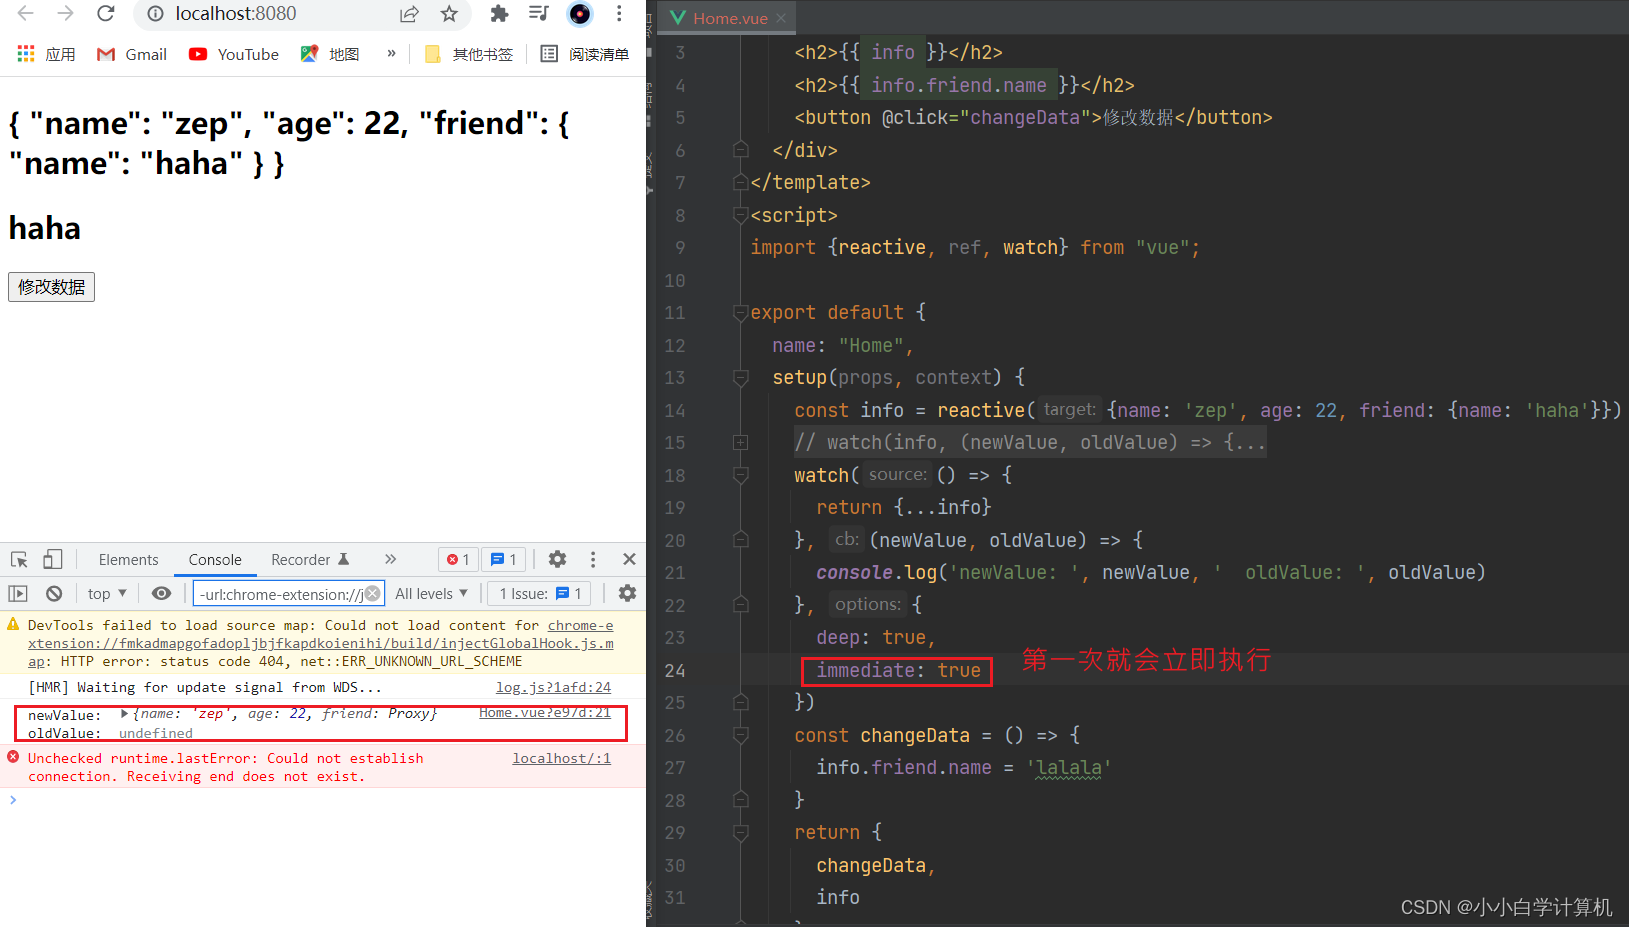Screen dimensions: 1629x927
Task: Fold the watch call at line 18
Action: [741, 475]
